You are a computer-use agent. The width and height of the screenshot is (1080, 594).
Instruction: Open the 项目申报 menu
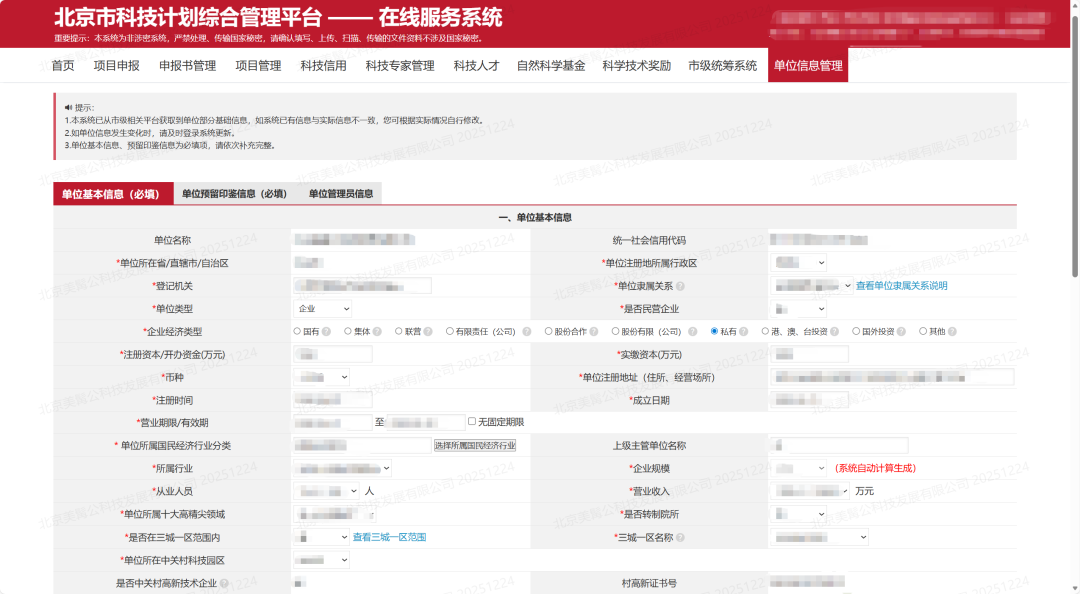(116, 65)
